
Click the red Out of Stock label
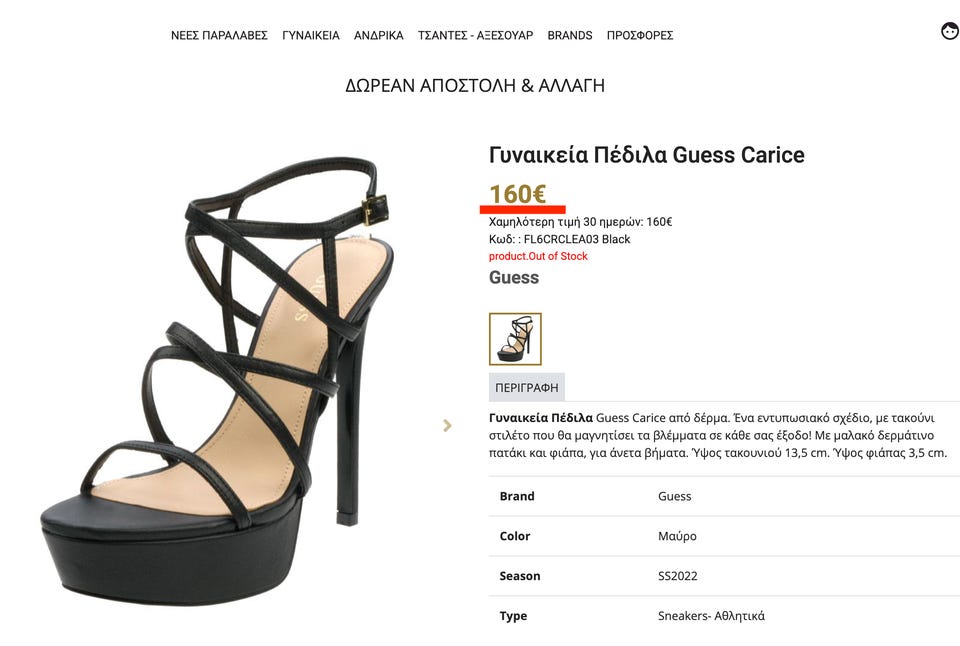538,256
